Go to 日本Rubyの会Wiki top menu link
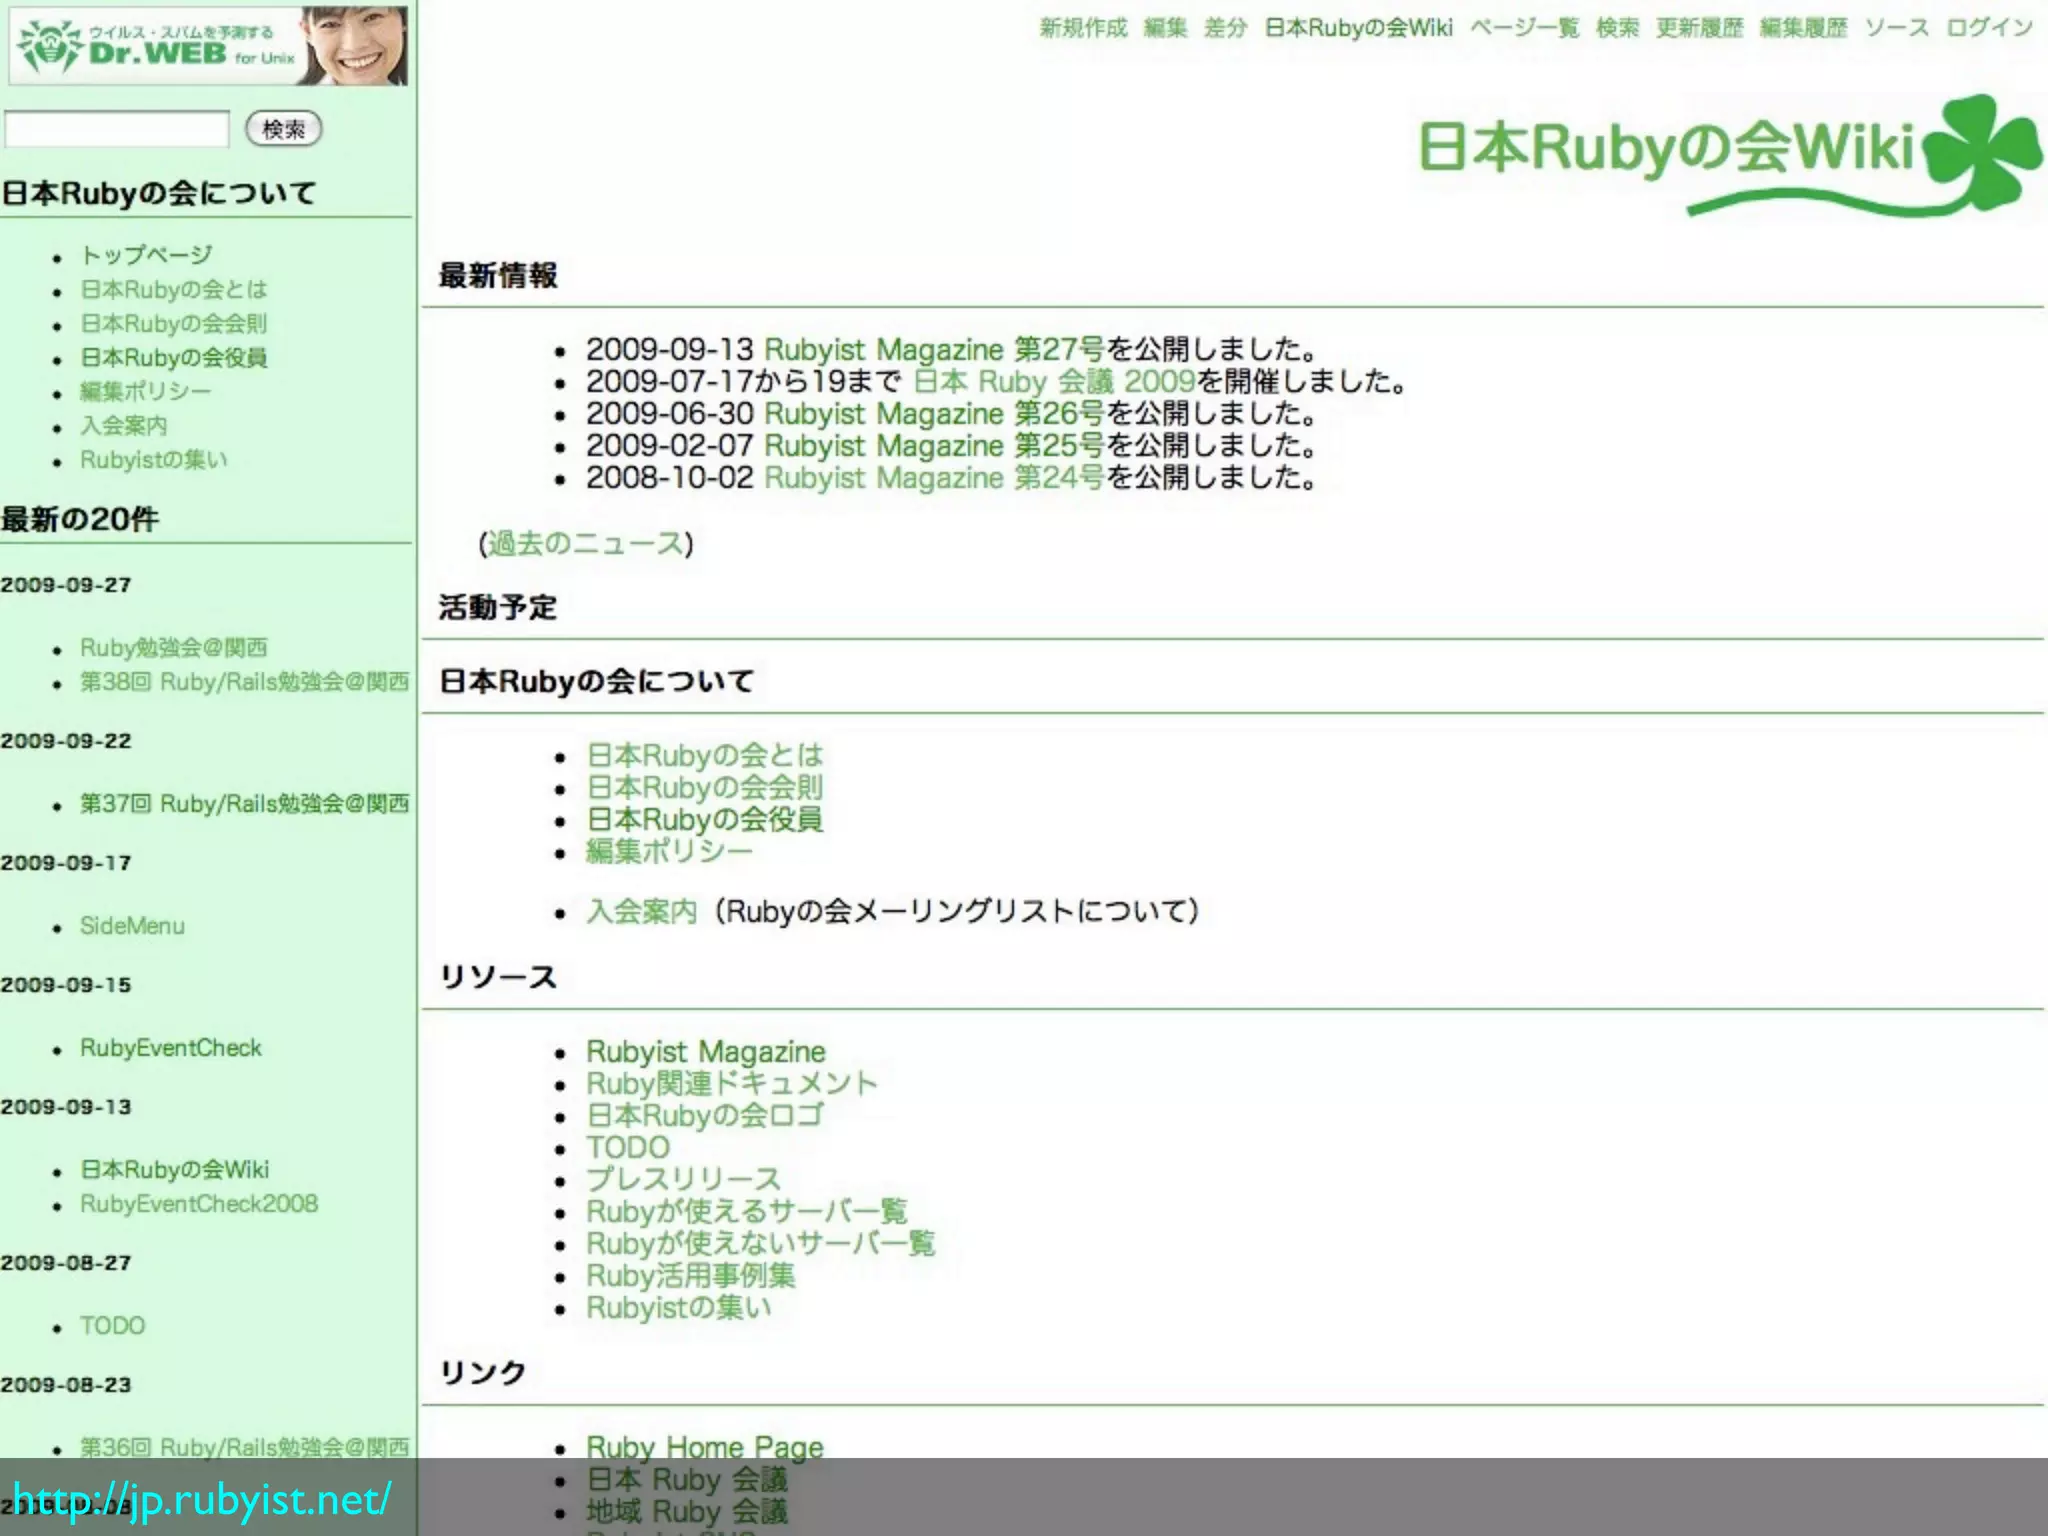The image size is (2048, 1536). (1358, 28)
